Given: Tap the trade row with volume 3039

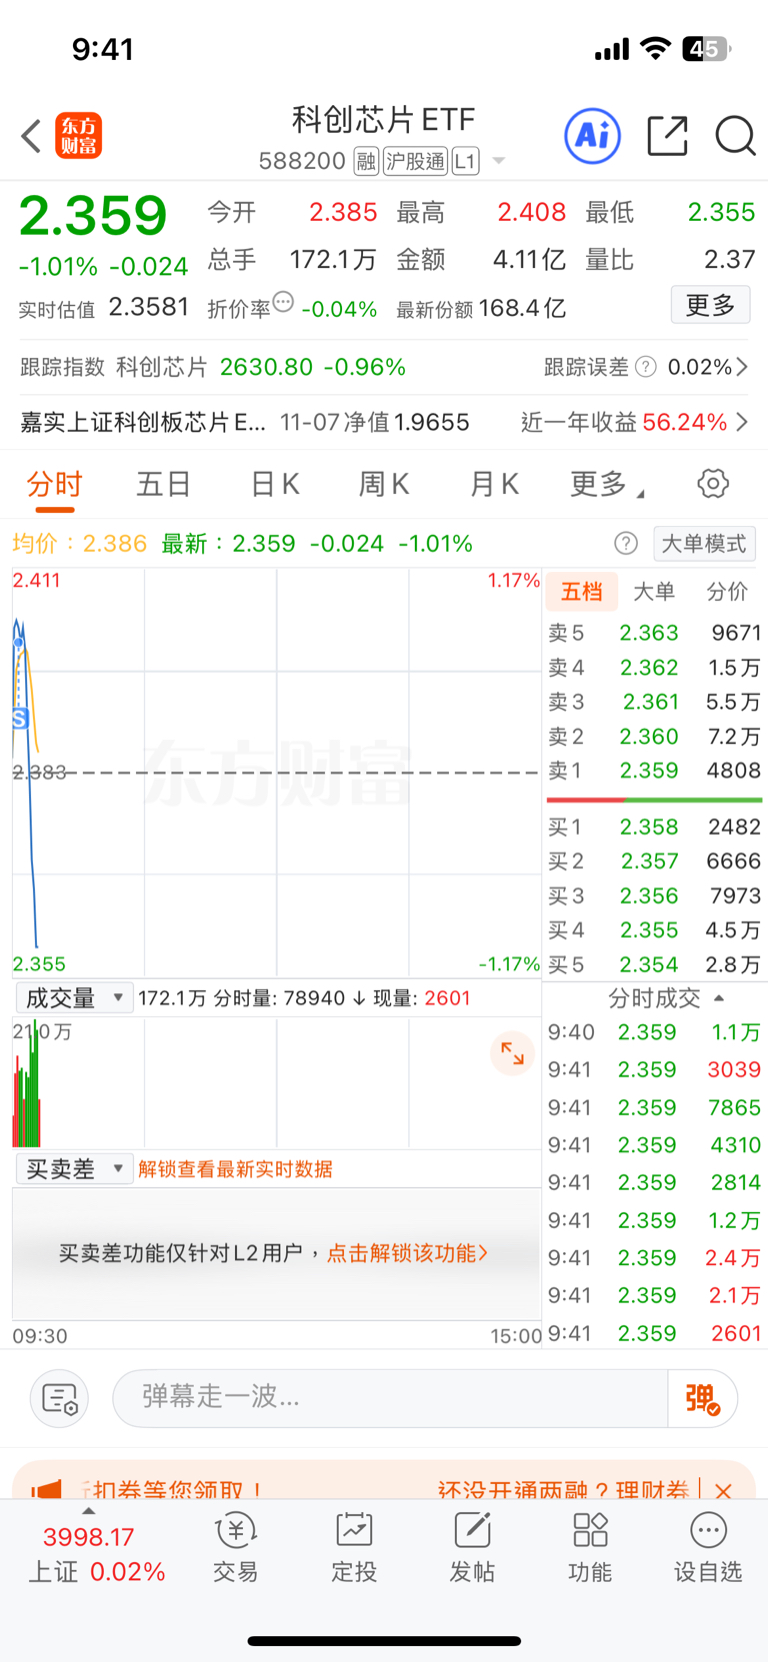Looking at the screenshot, I should (x=654, y=1070).
